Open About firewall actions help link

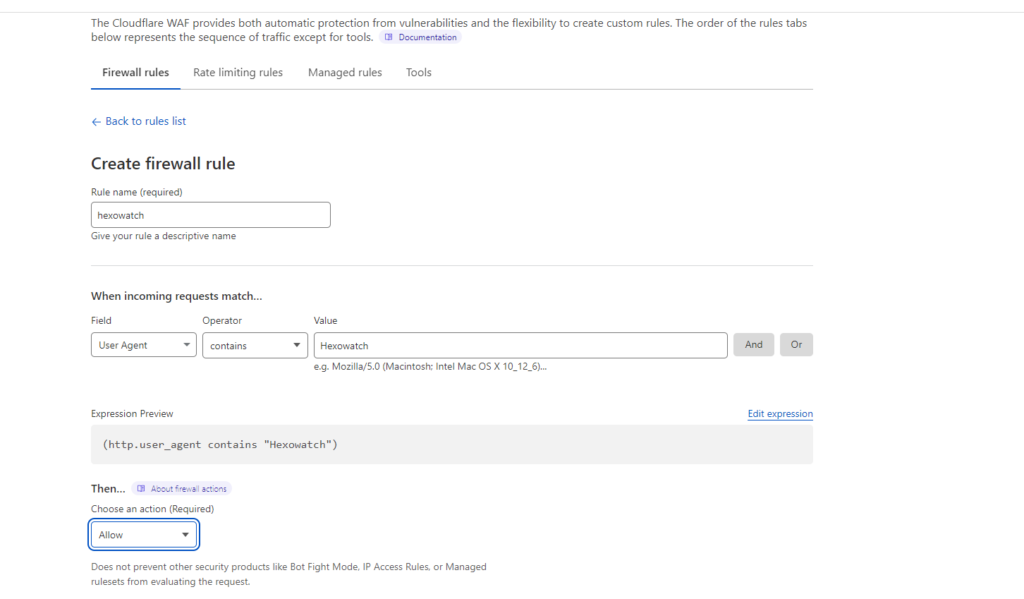coord(182,489)
